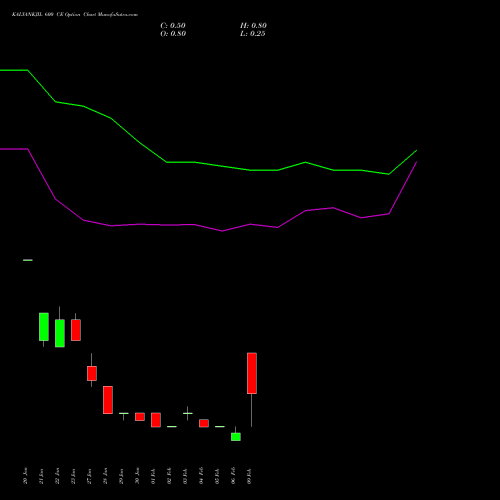Click the '06 Feb' date axis label

coord(233,476)
